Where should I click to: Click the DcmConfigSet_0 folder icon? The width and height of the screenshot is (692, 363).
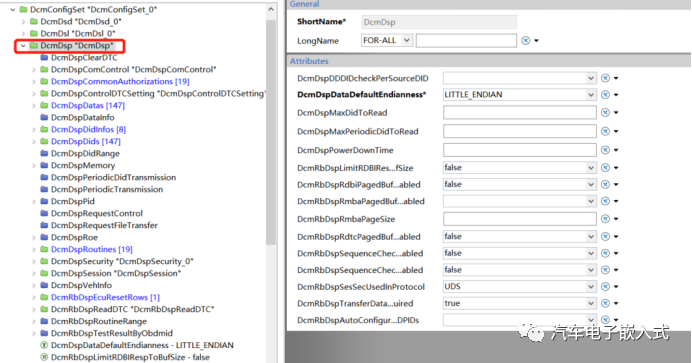23,9
